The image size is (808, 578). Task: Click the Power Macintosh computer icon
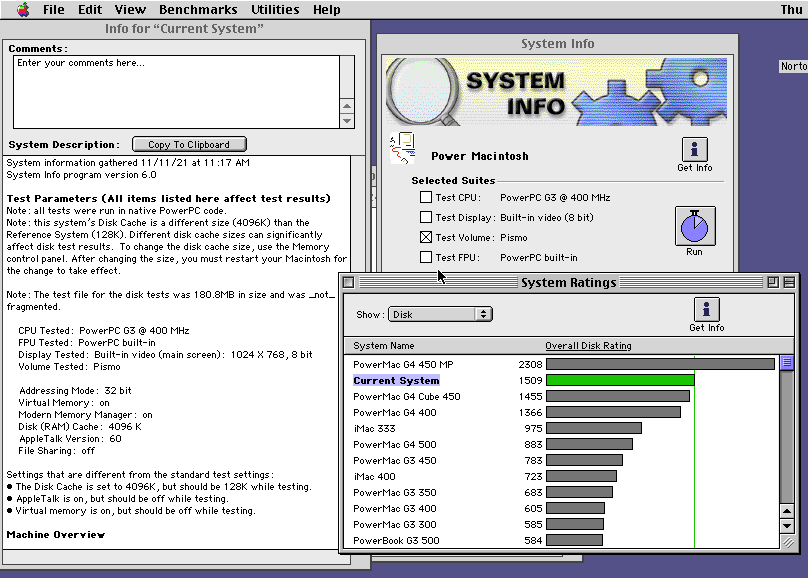coord(403,148)
